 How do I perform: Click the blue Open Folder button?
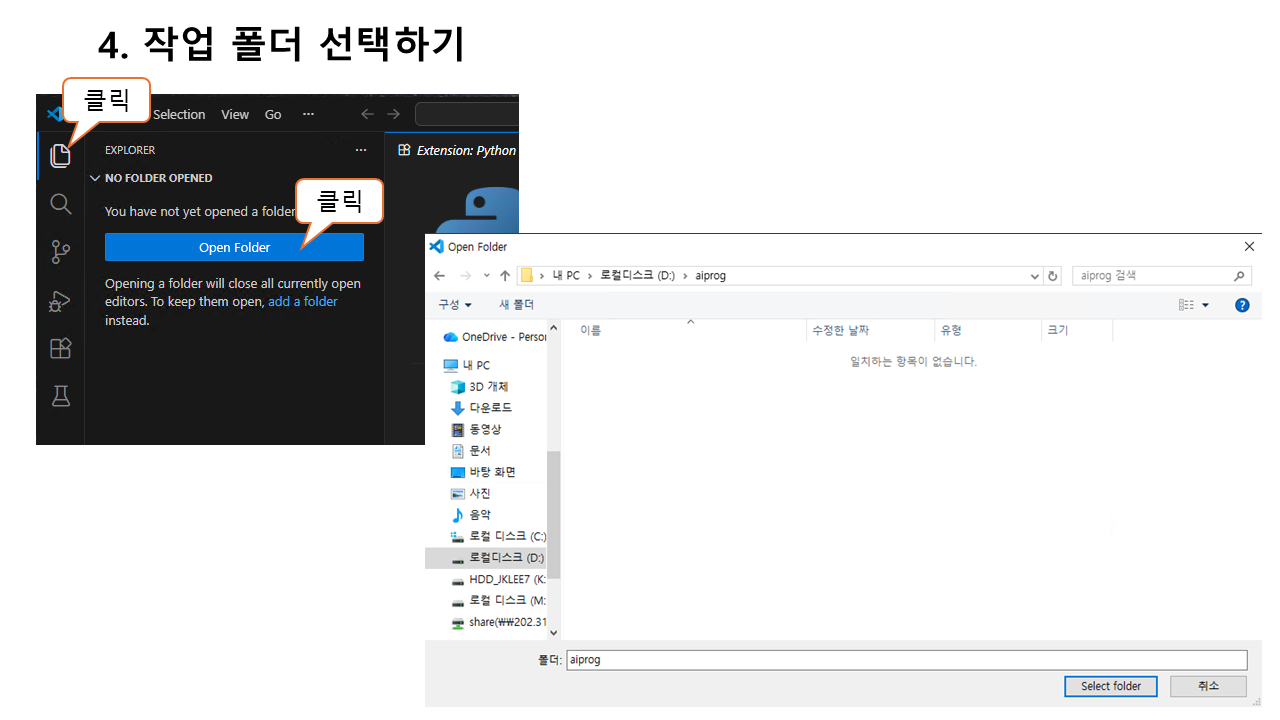coord(234,247)
